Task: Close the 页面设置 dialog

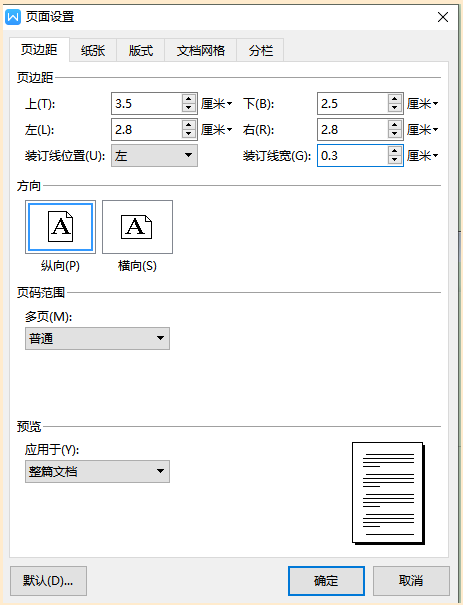Action: coord(443,17)
